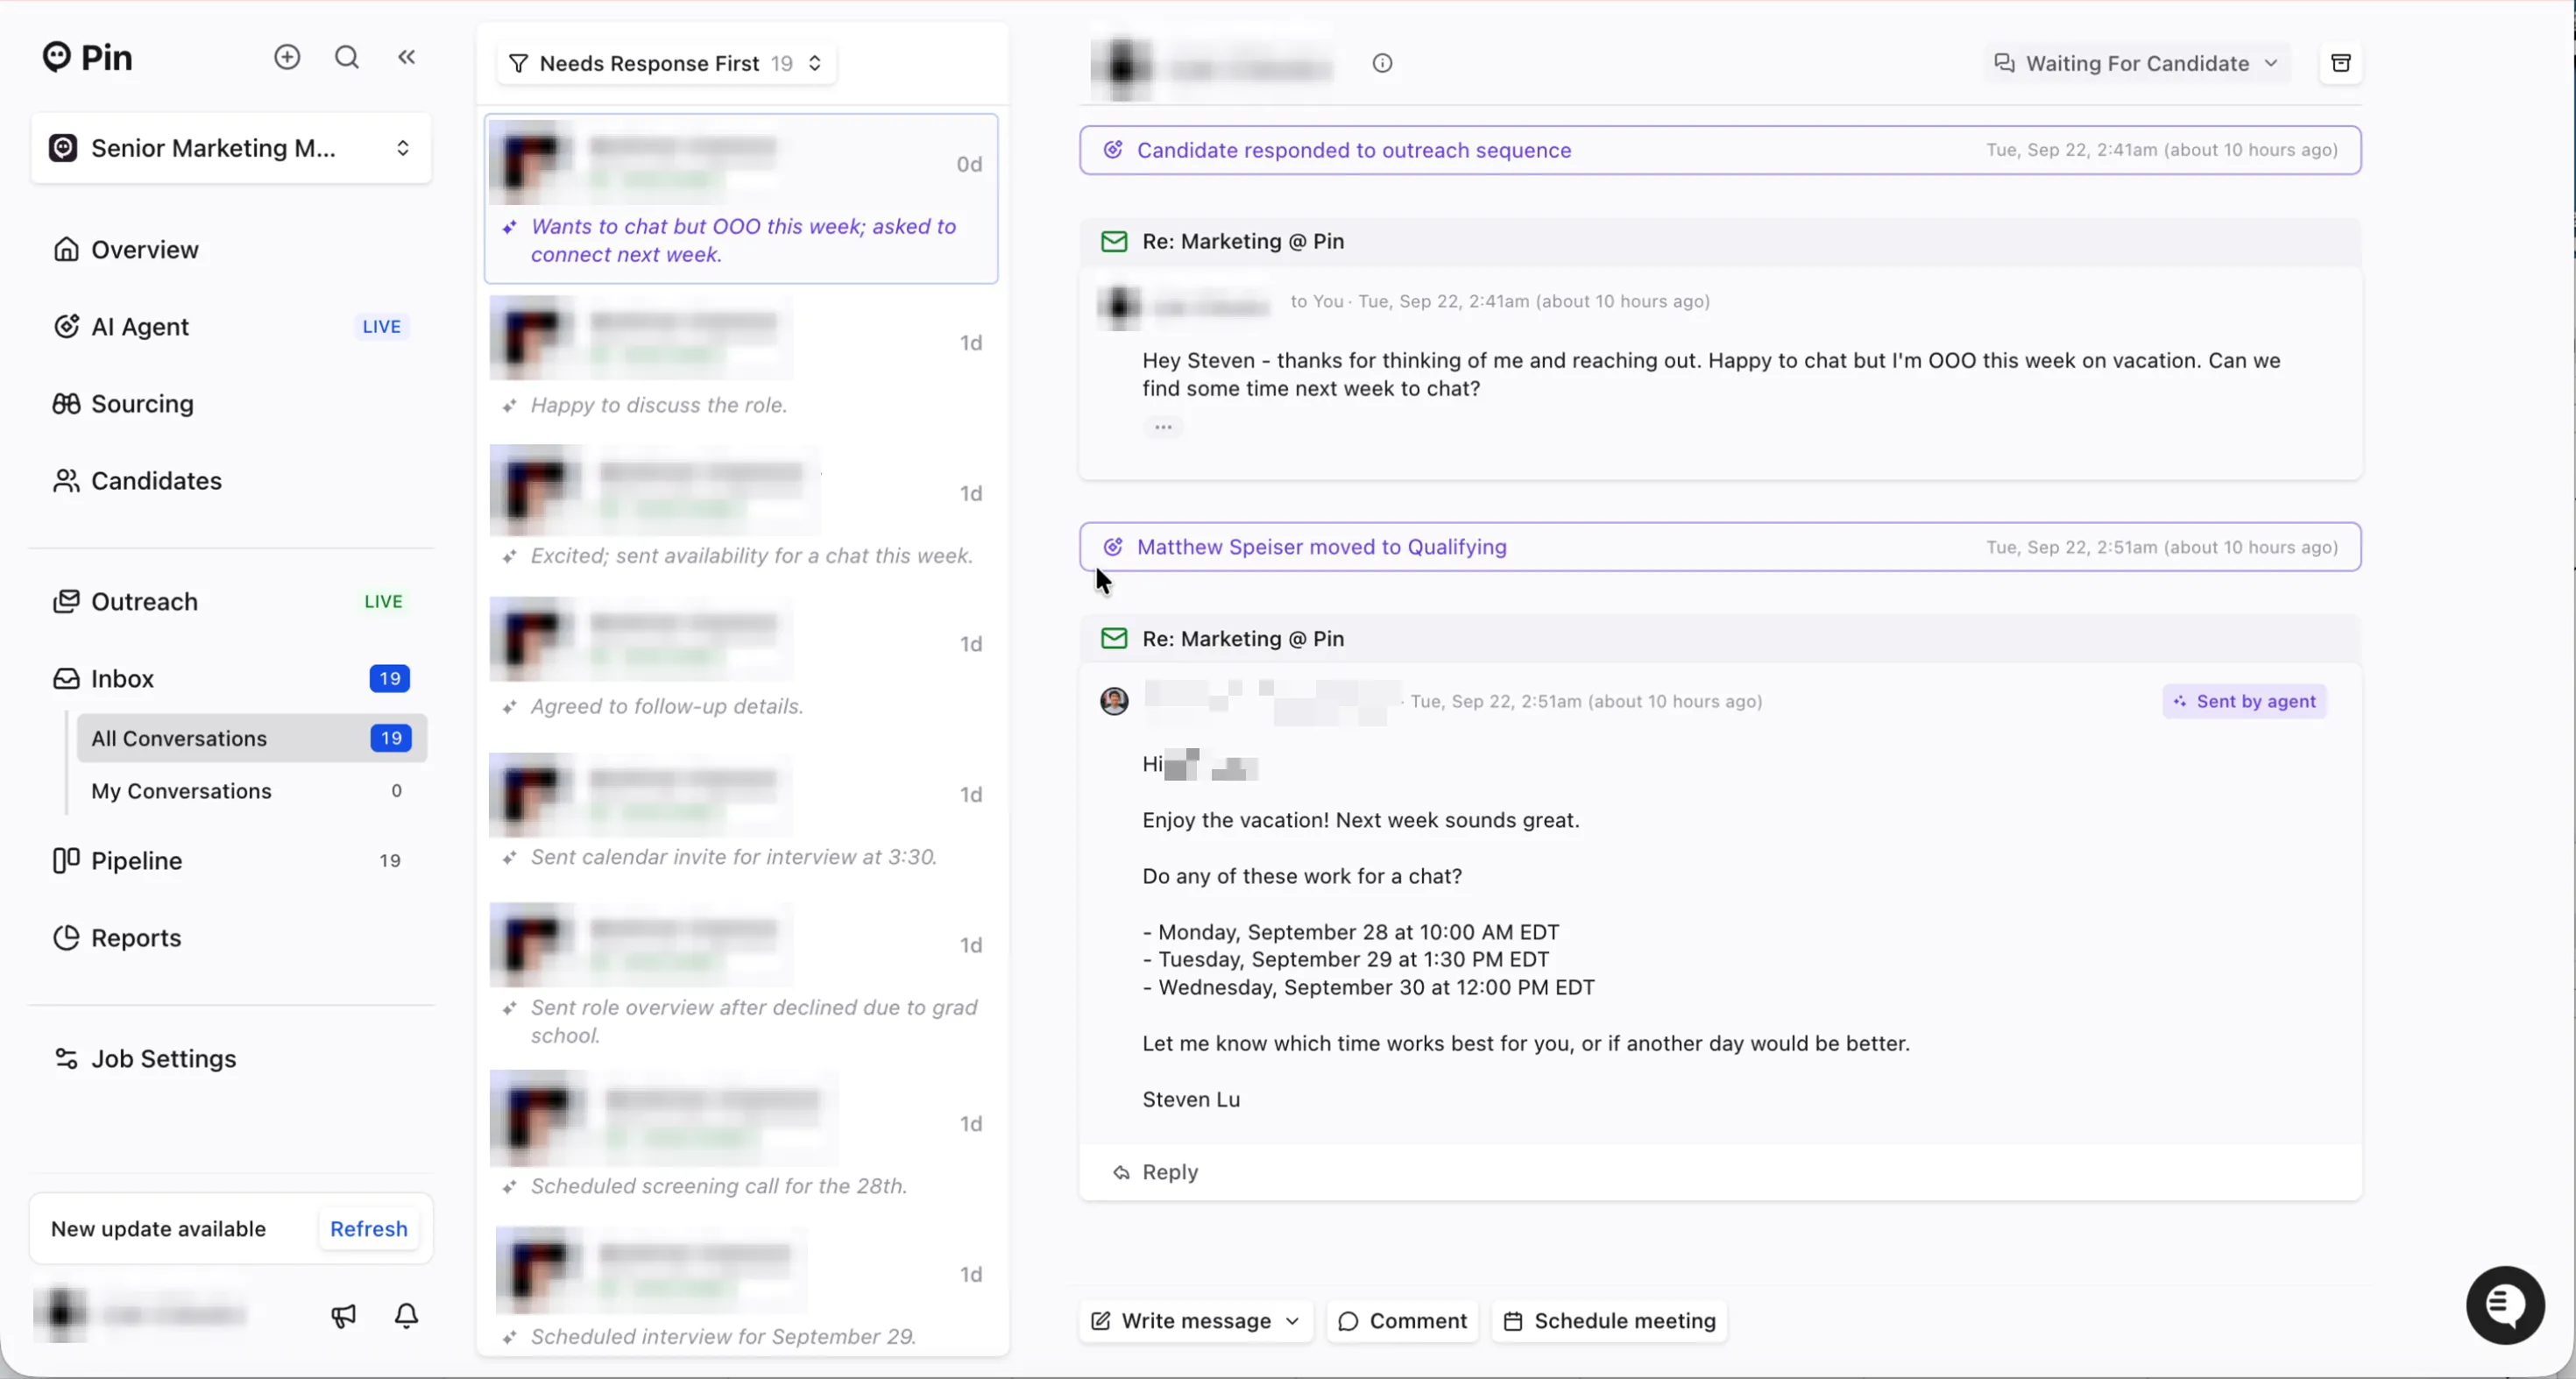Click the info icon beside the candidate name
Screen dimensions: 2576x1379
coord(1382,63)
